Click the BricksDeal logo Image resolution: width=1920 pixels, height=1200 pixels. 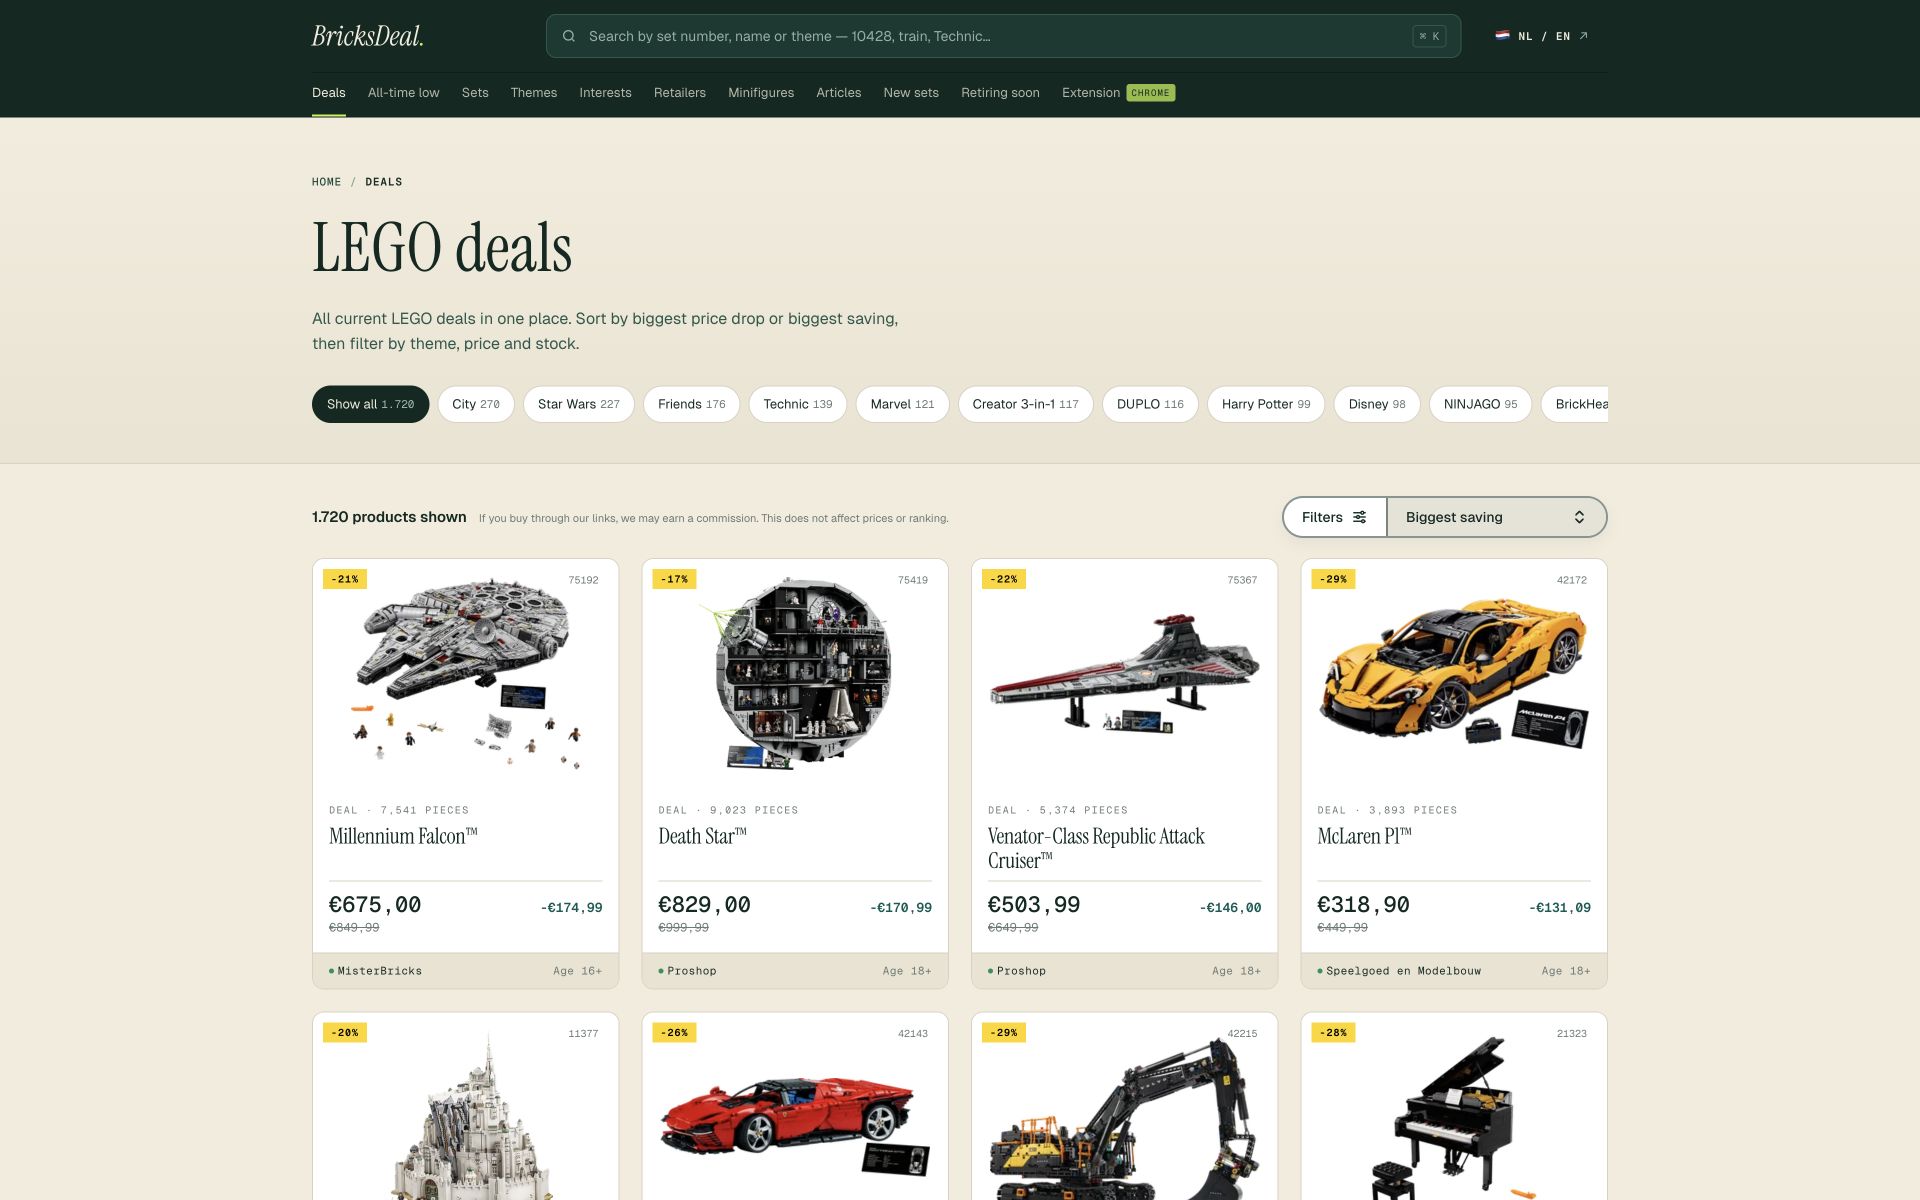coord(367,36)
